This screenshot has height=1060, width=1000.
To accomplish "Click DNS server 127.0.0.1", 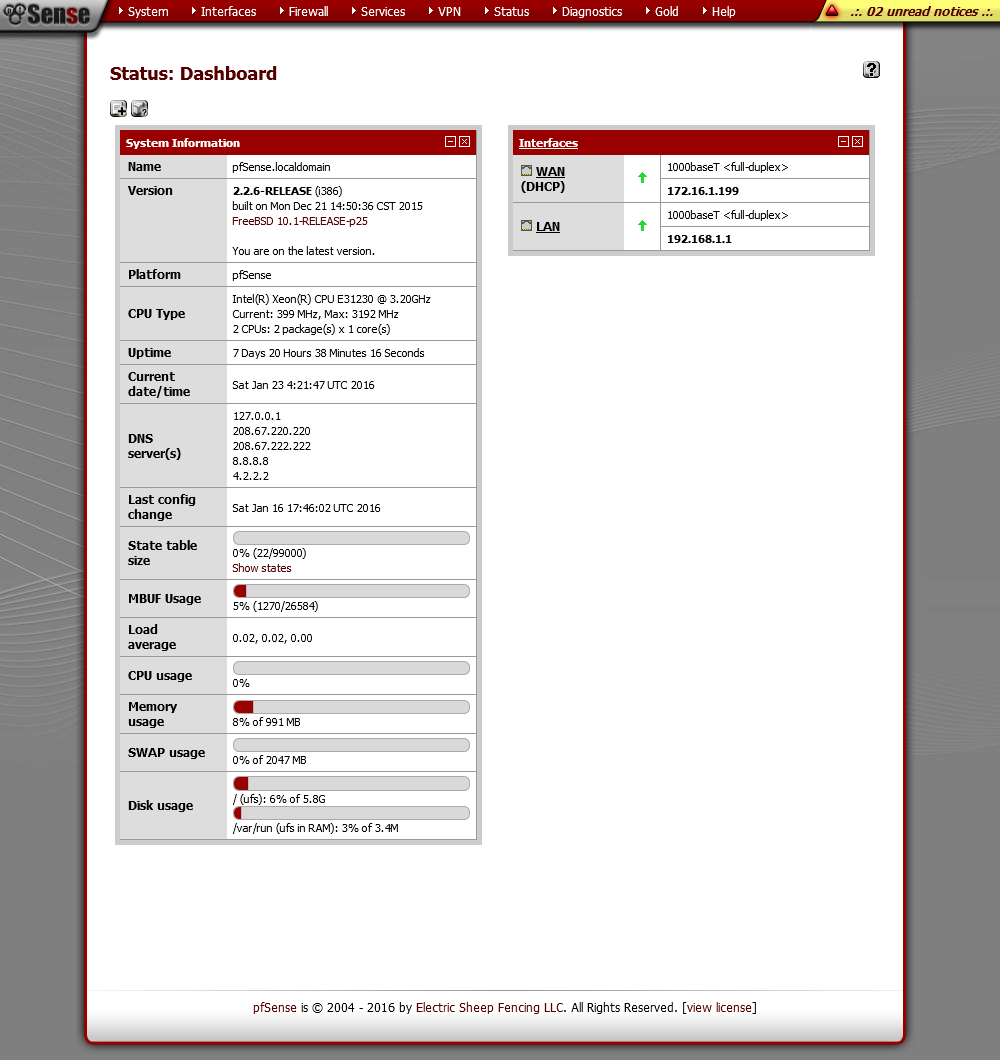I will (x=257, y=416).
